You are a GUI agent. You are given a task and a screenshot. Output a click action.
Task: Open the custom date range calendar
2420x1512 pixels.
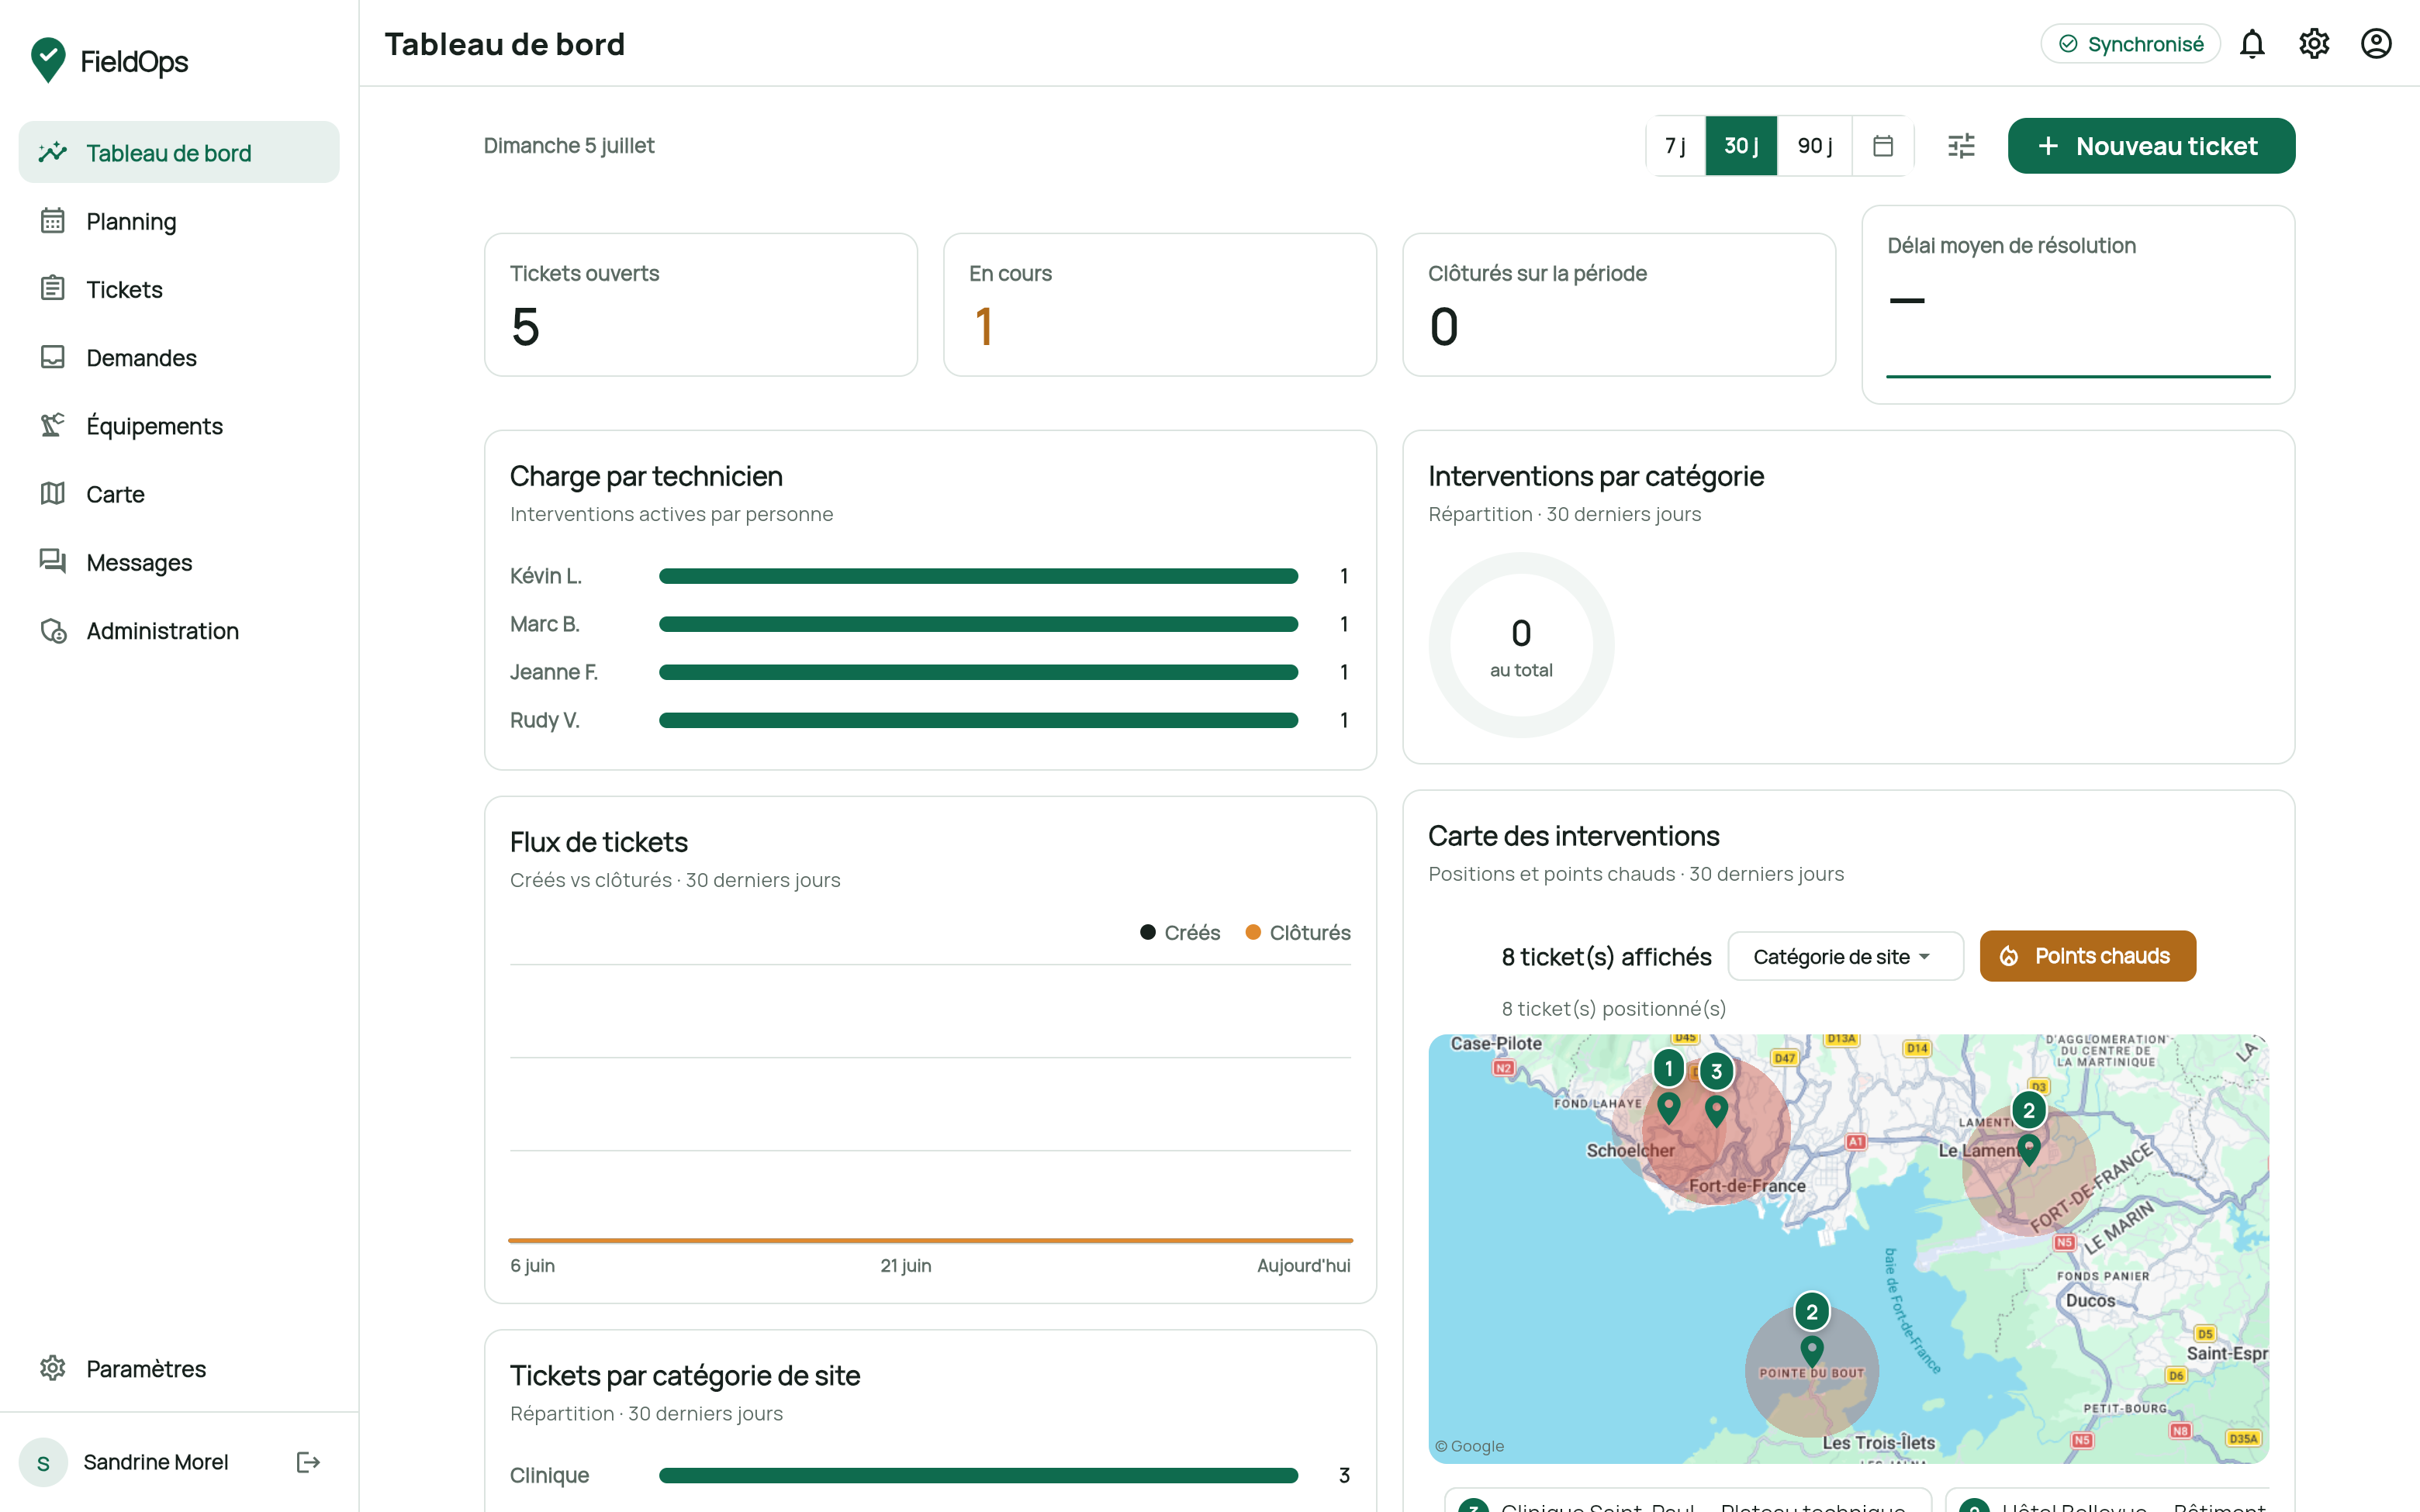(x=1883, y=146)
